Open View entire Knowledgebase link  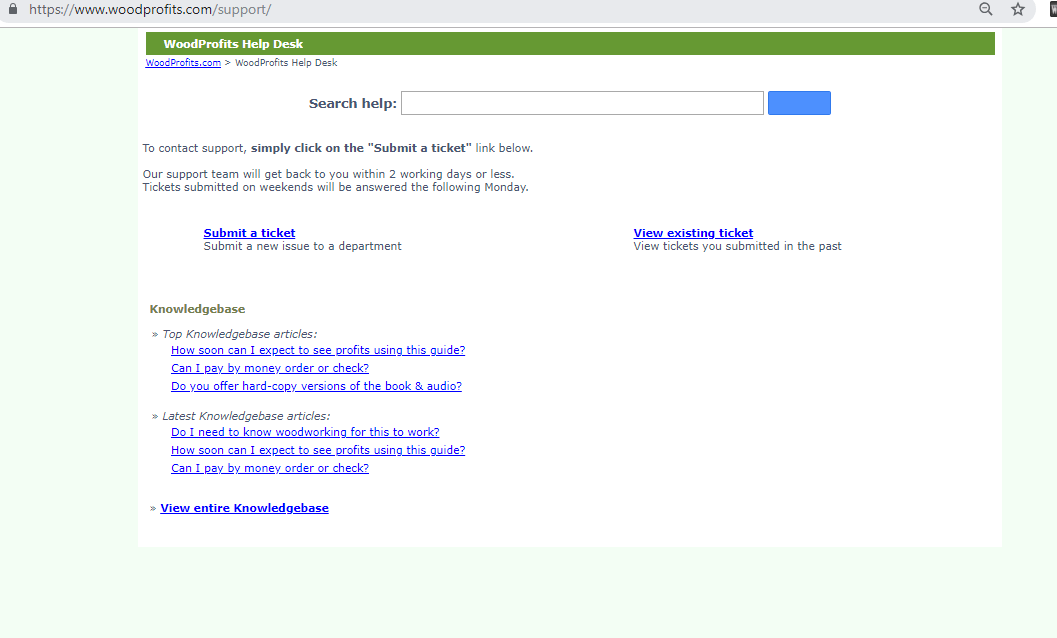click(245, 508)
